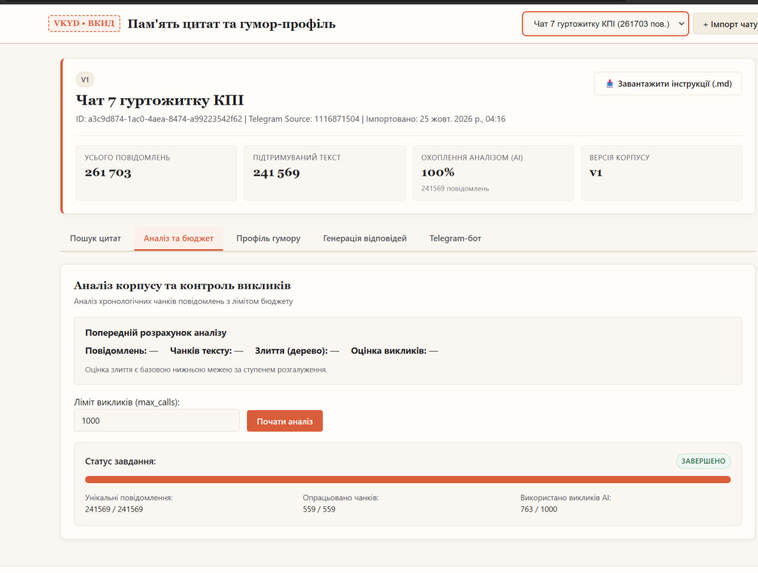
Task: Click the download icon in instructions button
Action: point(610,84)
